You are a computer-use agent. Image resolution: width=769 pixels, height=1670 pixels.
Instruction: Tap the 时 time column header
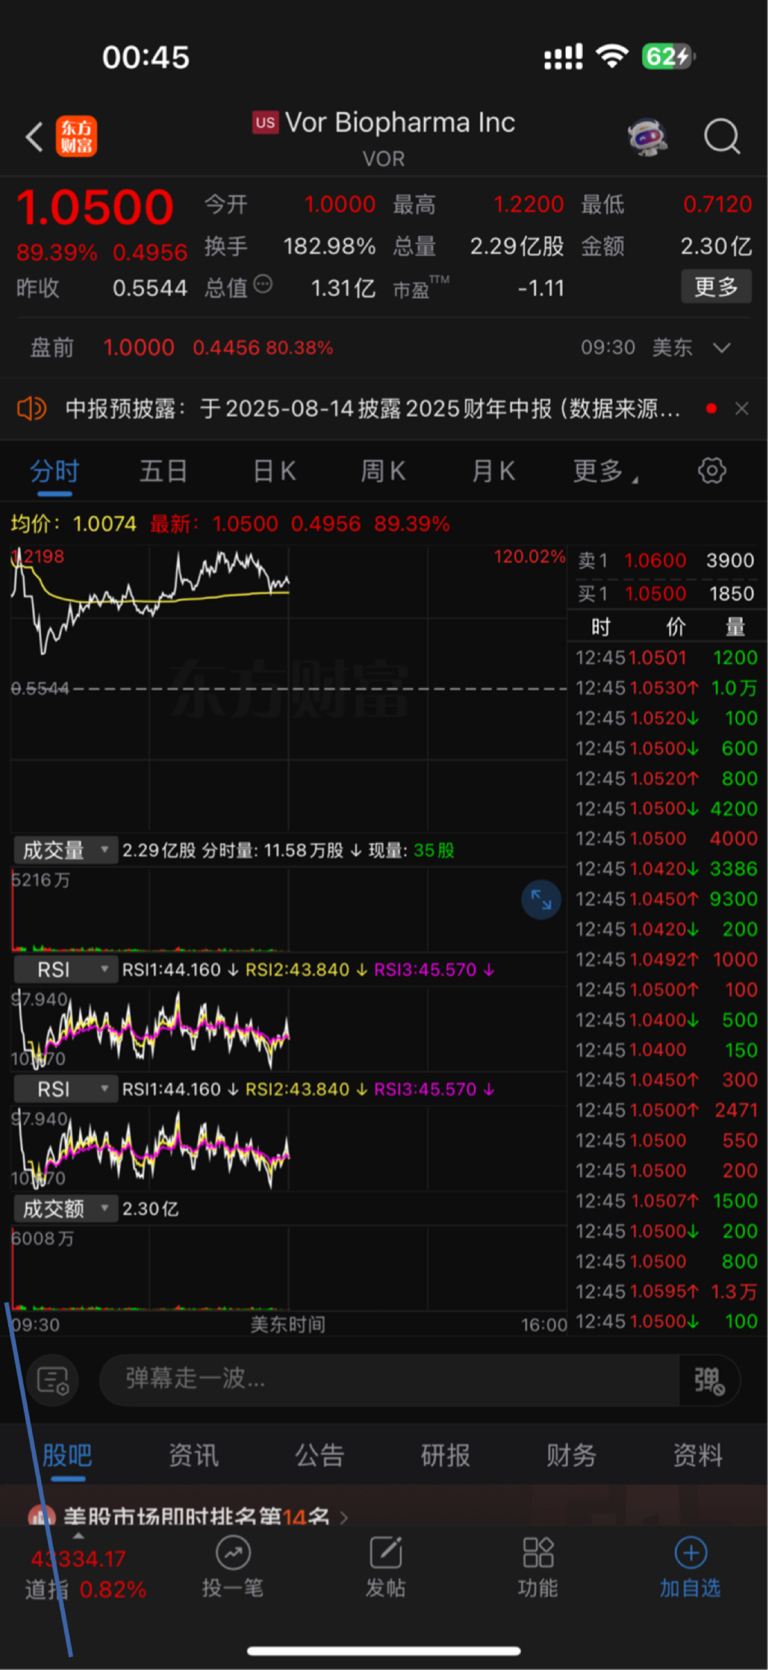[x=600, y=627]
